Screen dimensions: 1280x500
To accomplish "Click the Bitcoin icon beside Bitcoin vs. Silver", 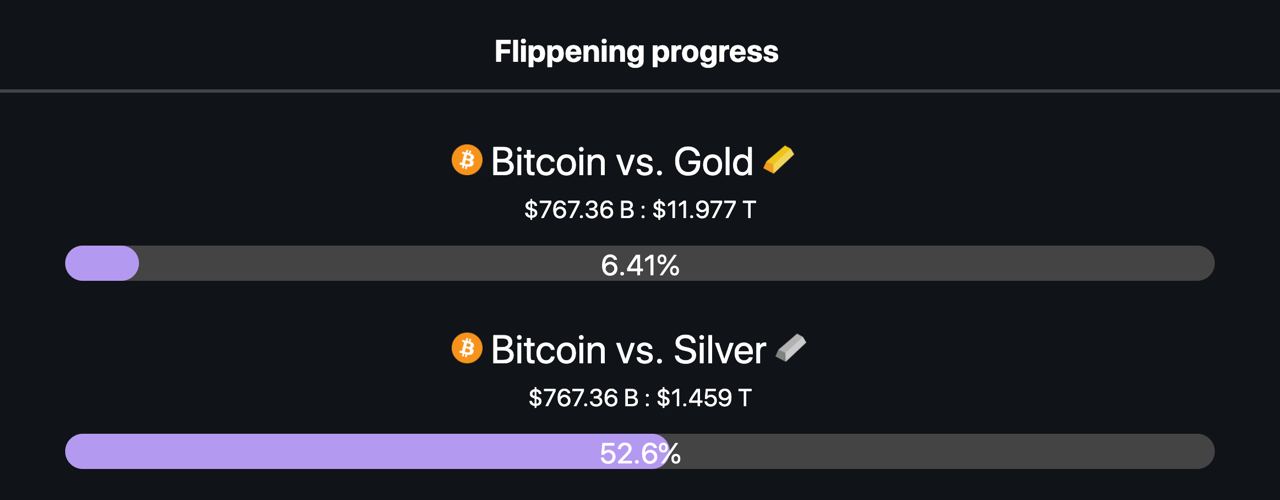I will (x=467, y=348).
